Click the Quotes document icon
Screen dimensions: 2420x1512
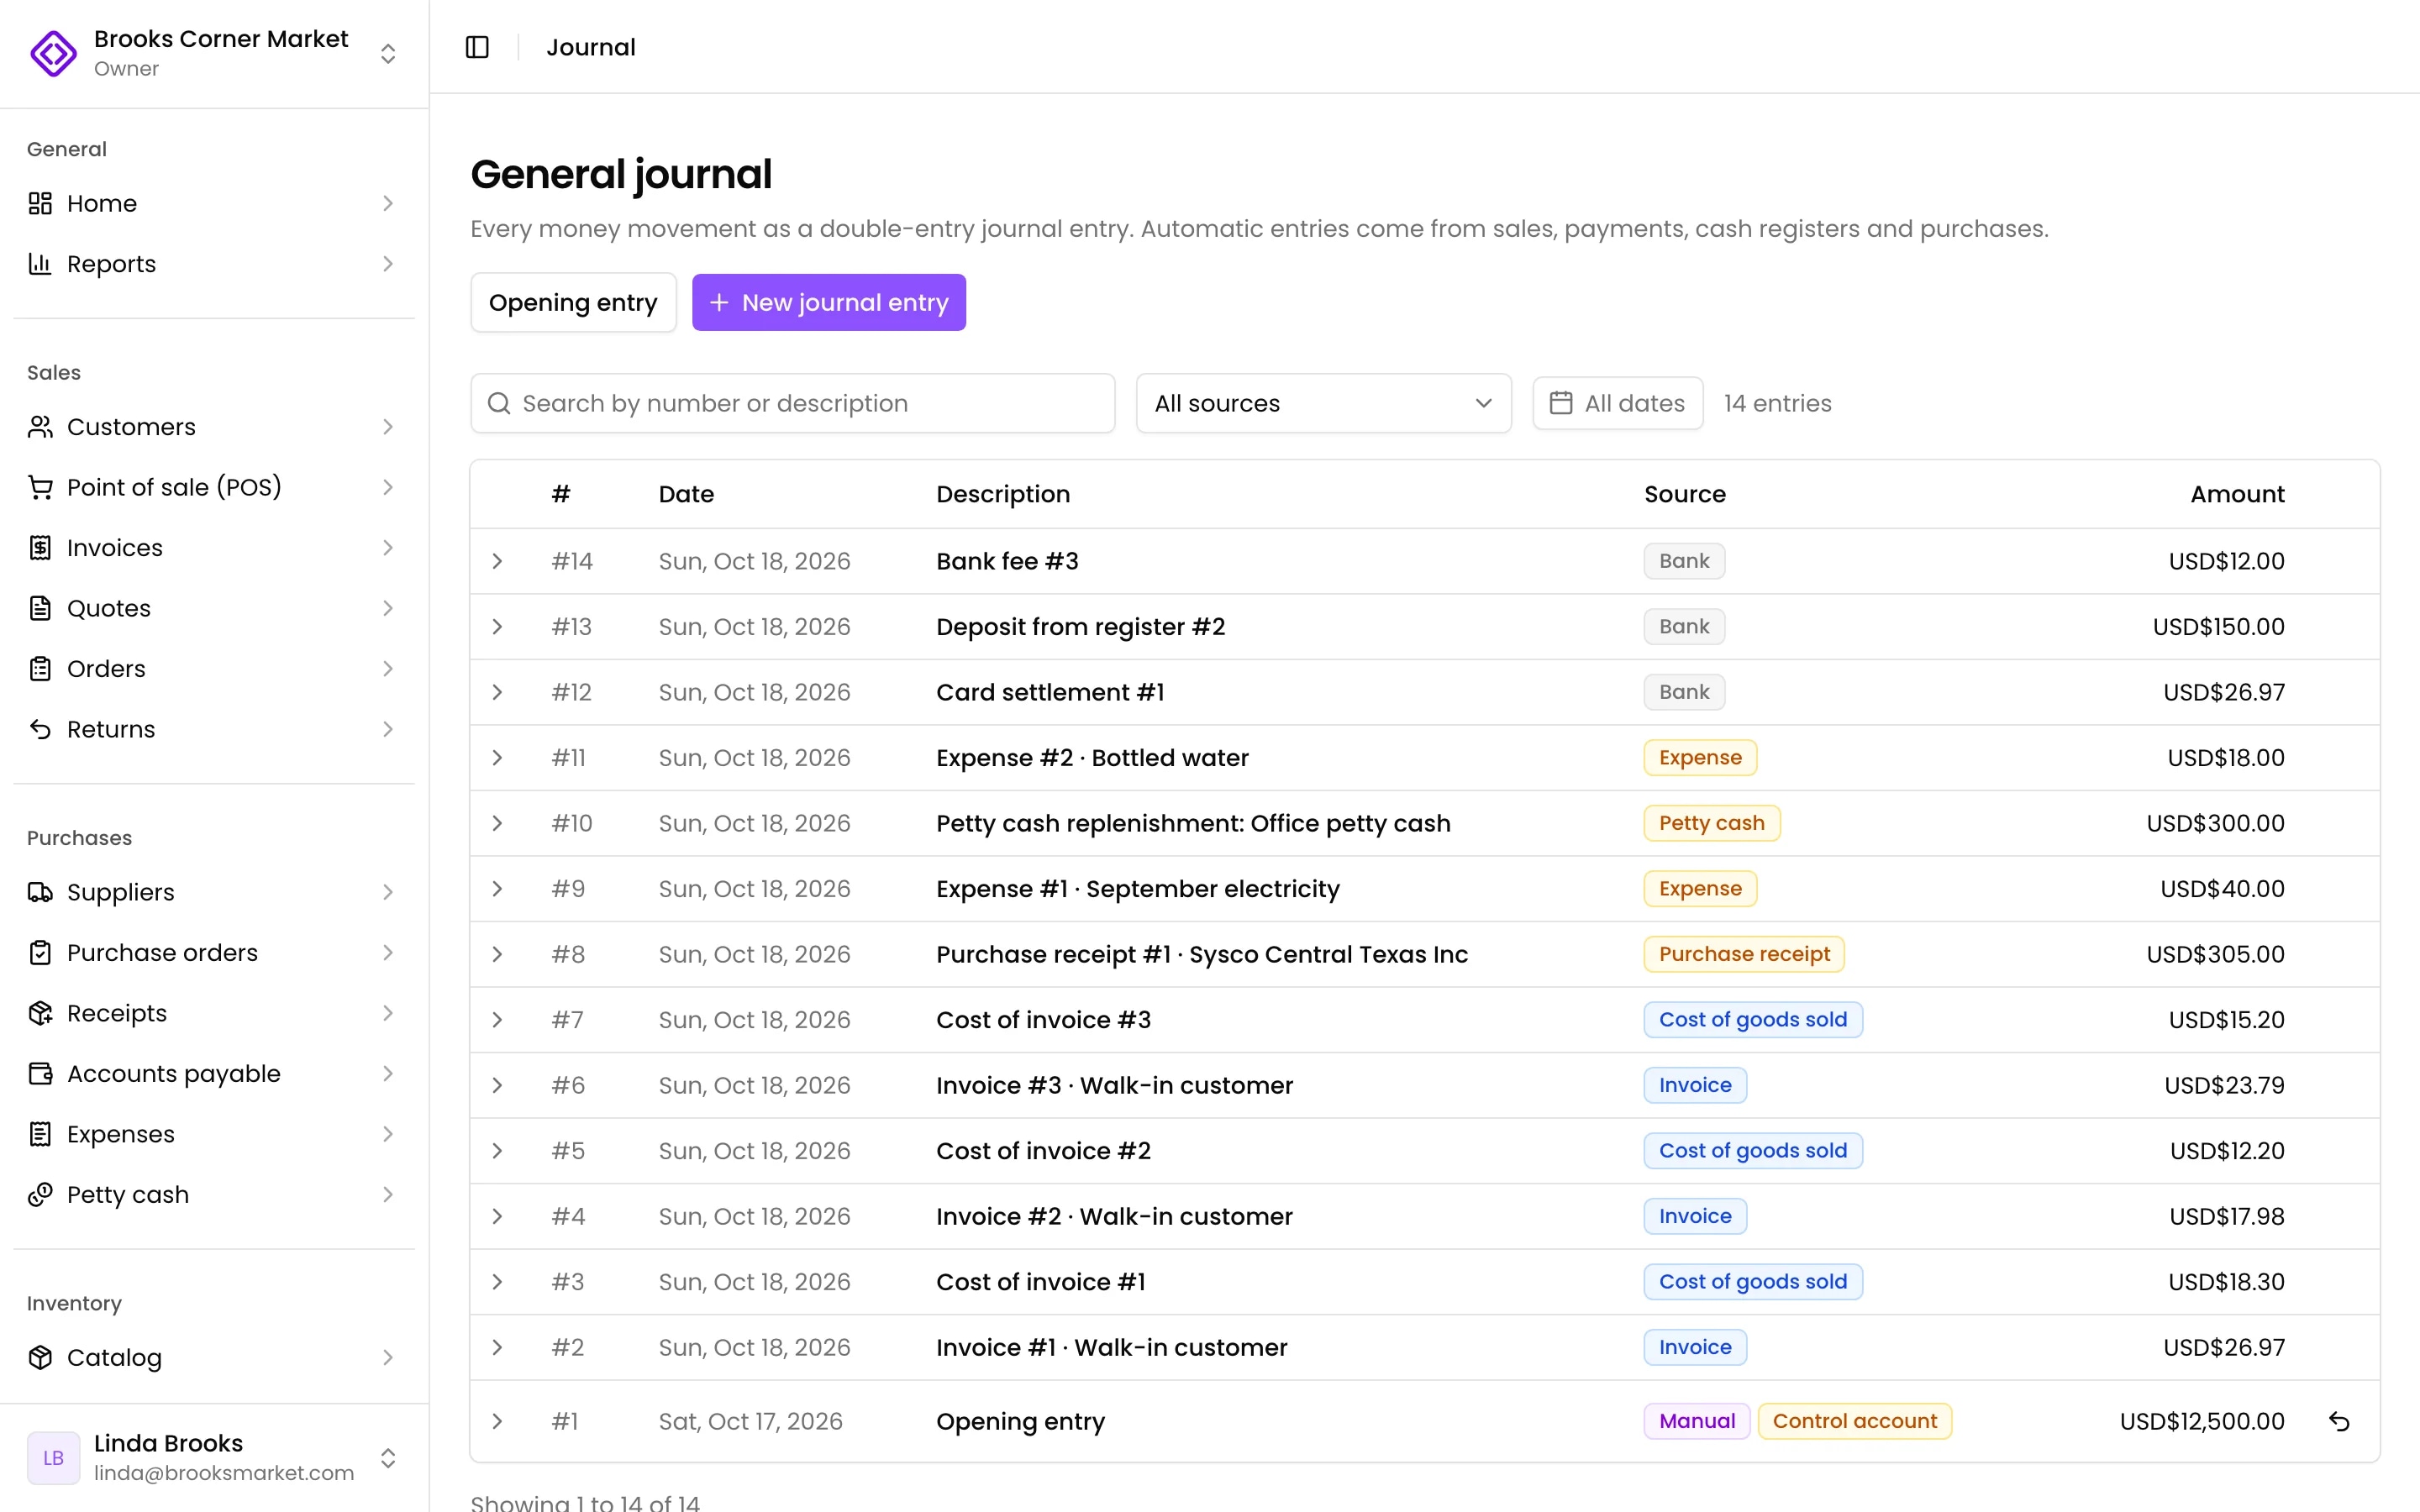pyautogui.click(x=40, y=608)
